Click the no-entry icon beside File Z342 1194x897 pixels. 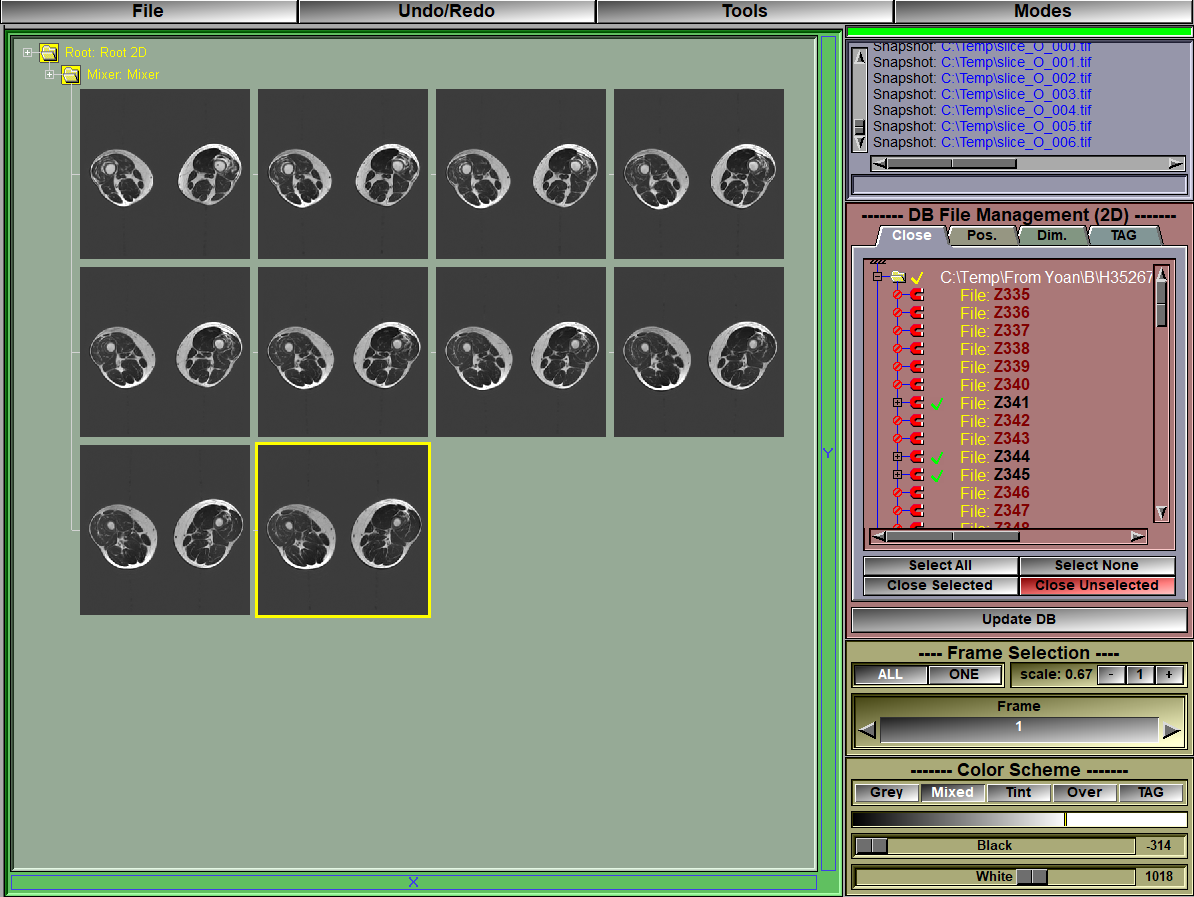tap(898, 421)
